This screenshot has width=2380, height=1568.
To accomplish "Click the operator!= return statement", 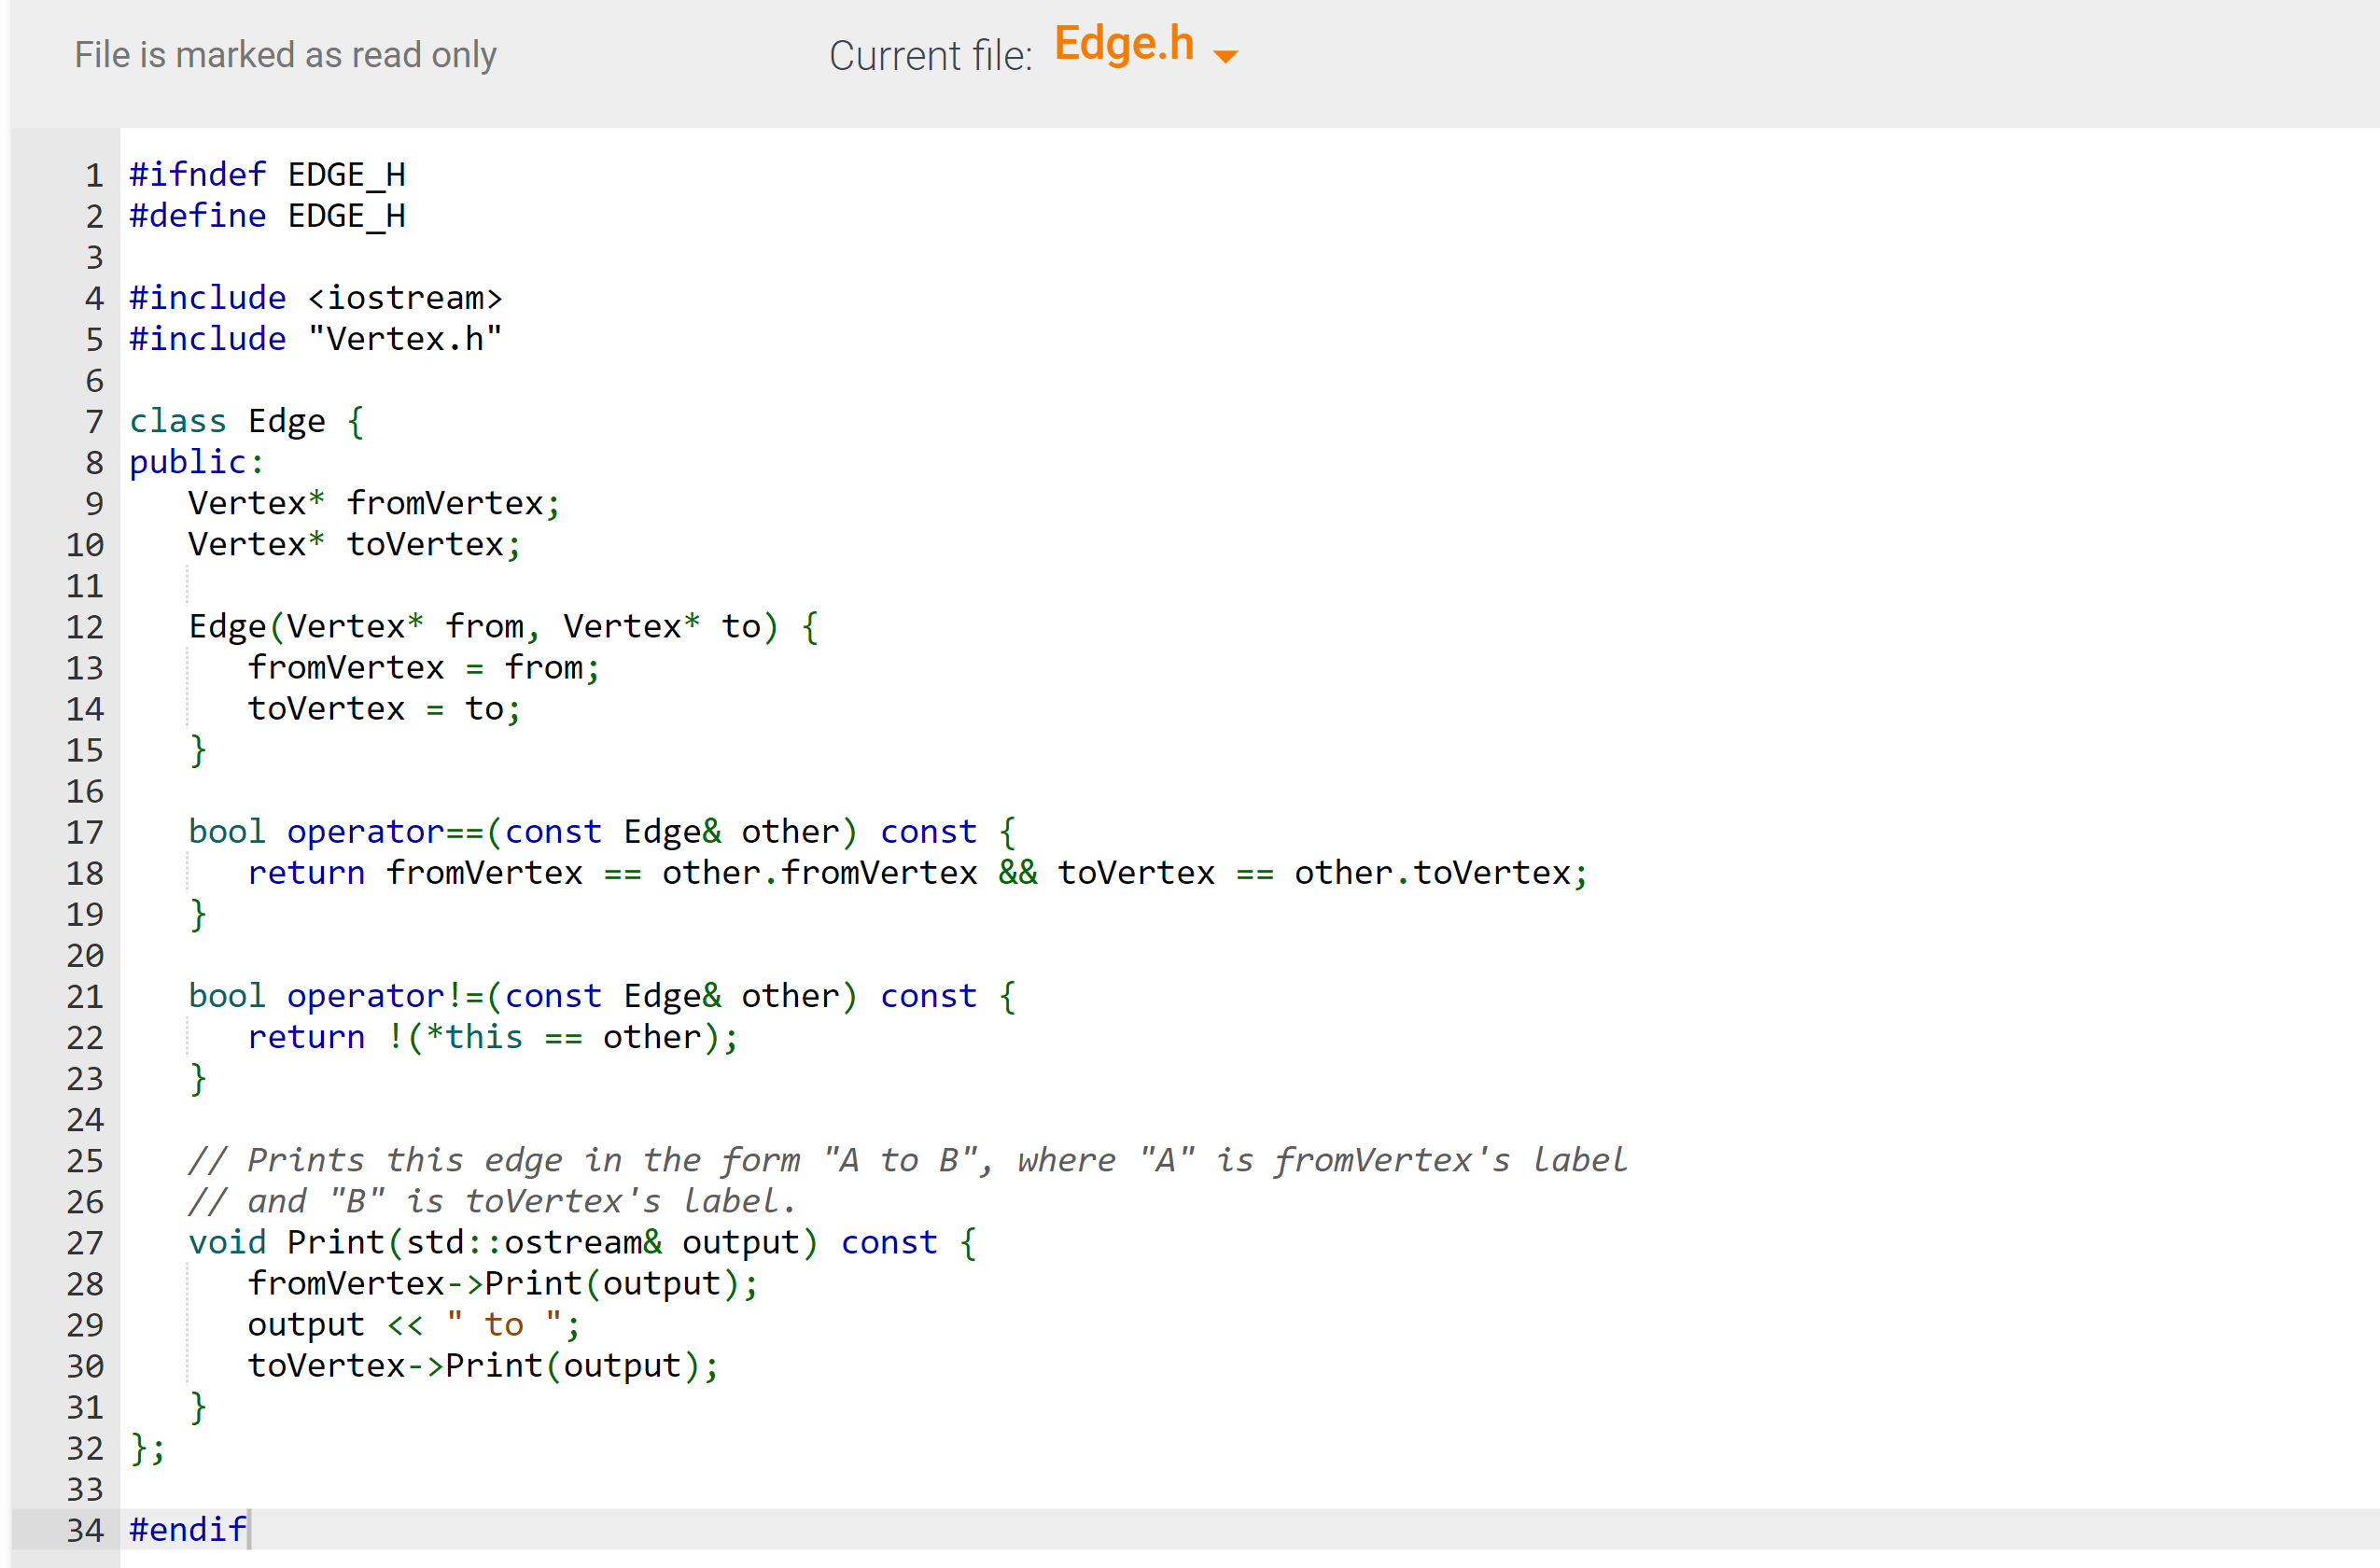I will pos(490,1037).
